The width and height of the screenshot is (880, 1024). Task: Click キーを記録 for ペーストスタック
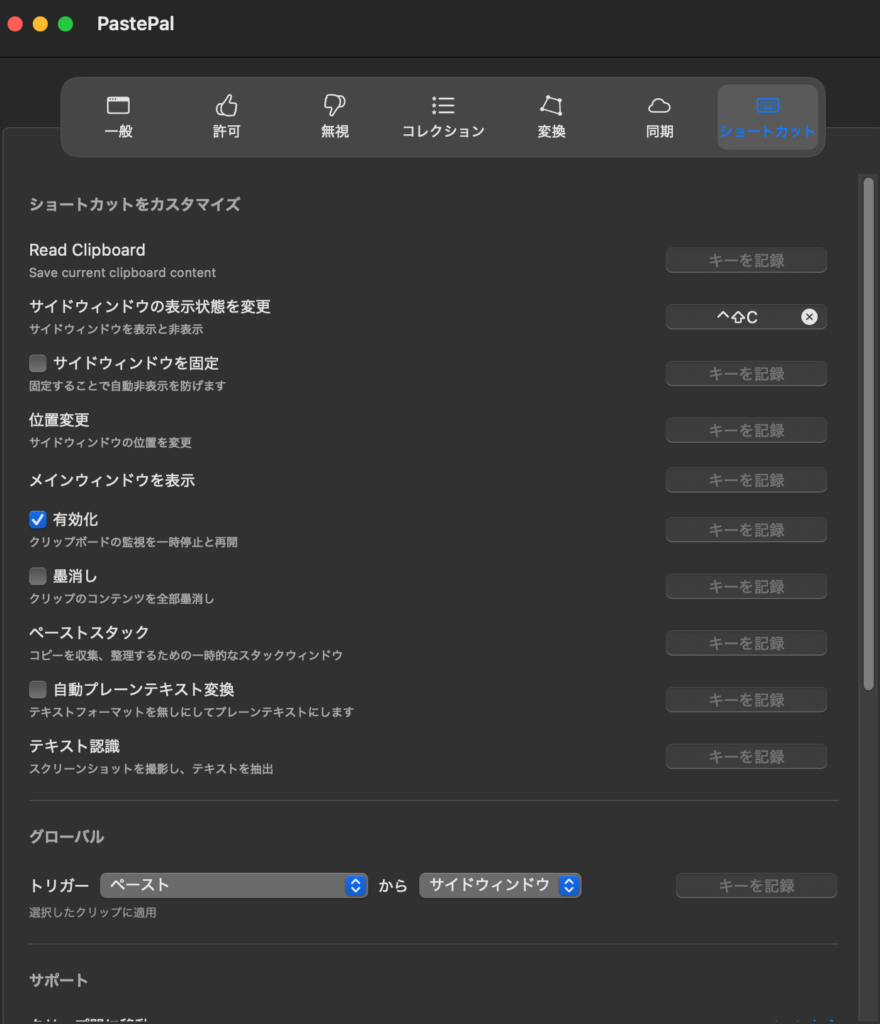pyautogui.click(x=746, y=643)
